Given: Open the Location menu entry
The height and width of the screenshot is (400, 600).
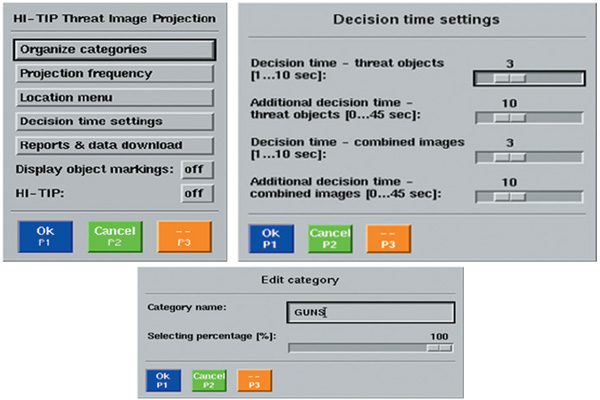Looking at the screenshot, I should tap(114, 98).
